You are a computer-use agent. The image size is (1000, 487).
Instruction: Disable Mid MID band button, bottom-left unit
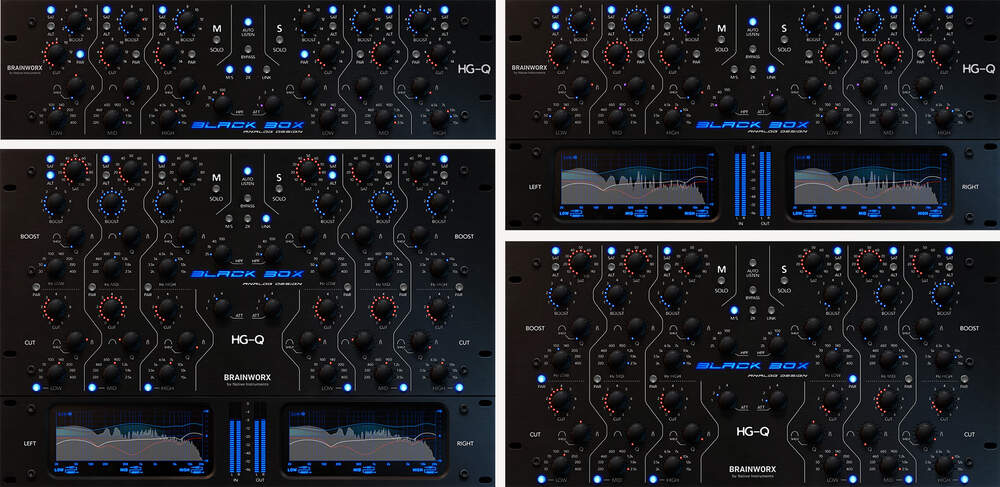[x=92, y=388]
